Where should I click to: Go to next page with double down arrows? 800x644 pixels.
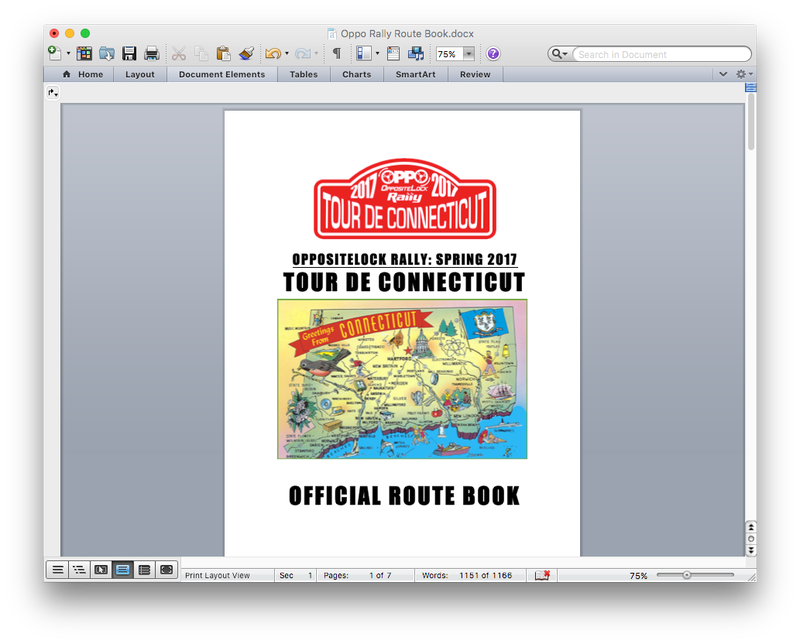[751, 550]
